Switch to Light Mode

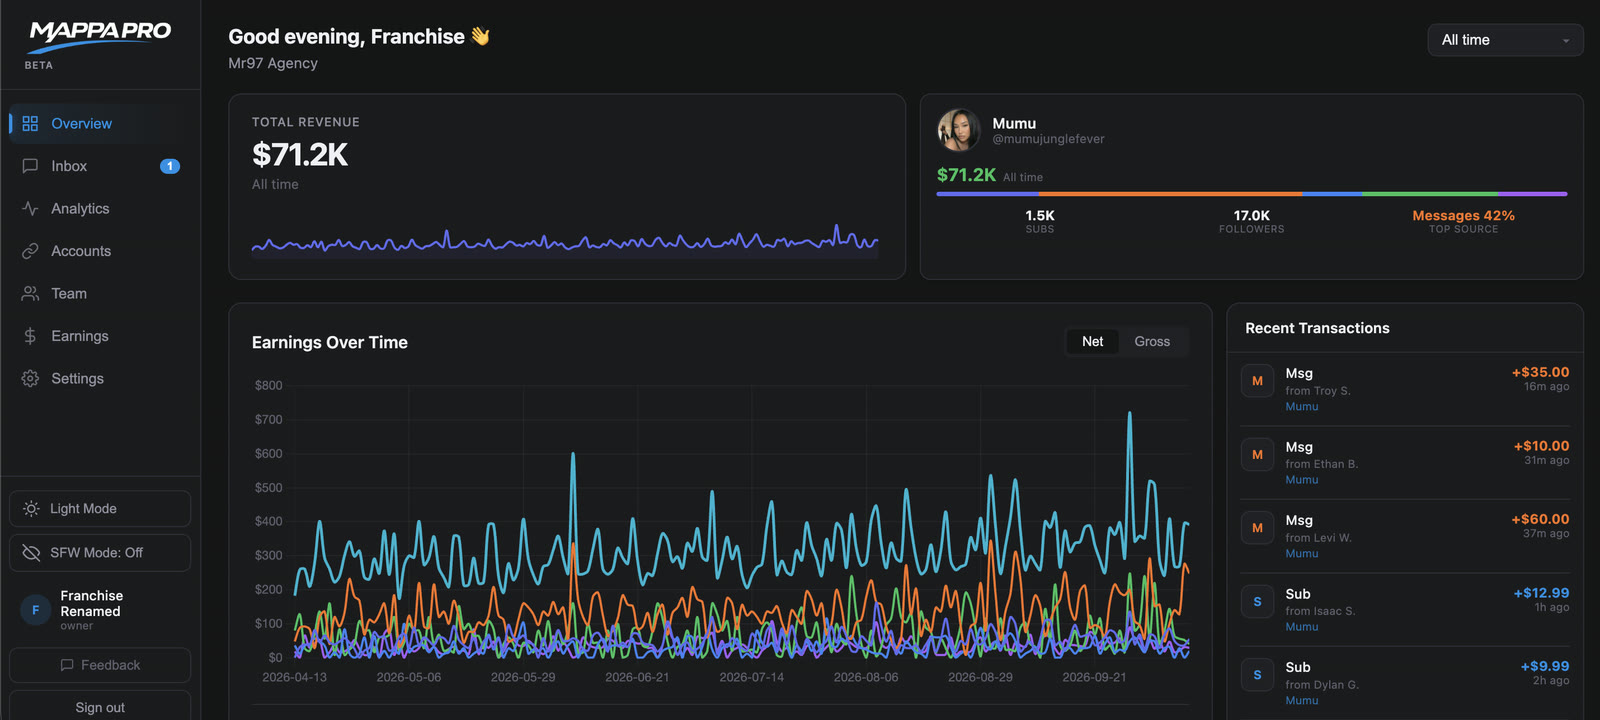pyautogui.click(x=100, y=508)
